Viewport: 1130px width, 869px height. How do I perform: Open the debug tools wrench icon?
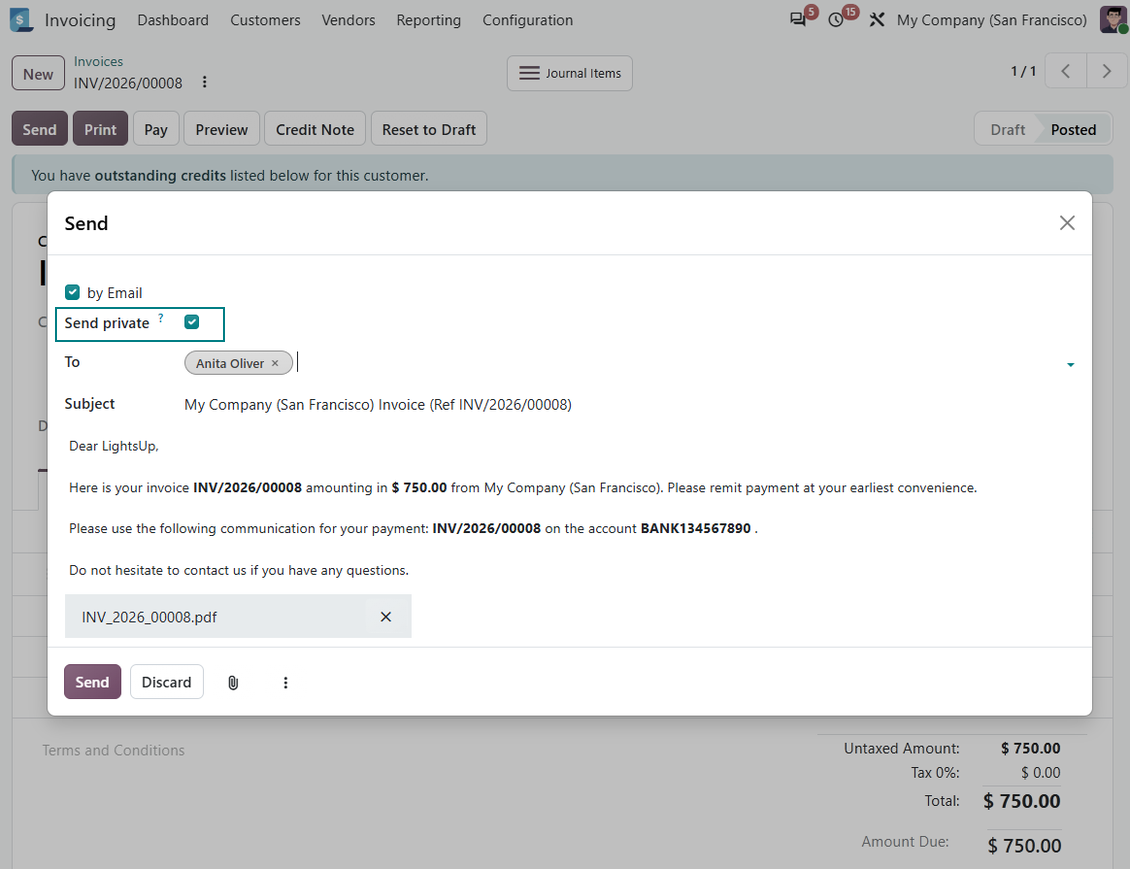point(876,19)
